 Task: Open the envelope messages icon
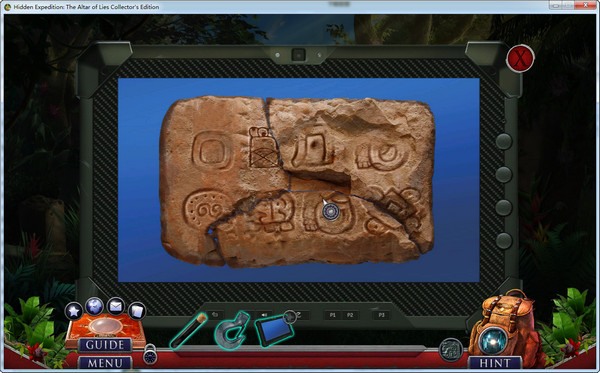tap(116, 306)
